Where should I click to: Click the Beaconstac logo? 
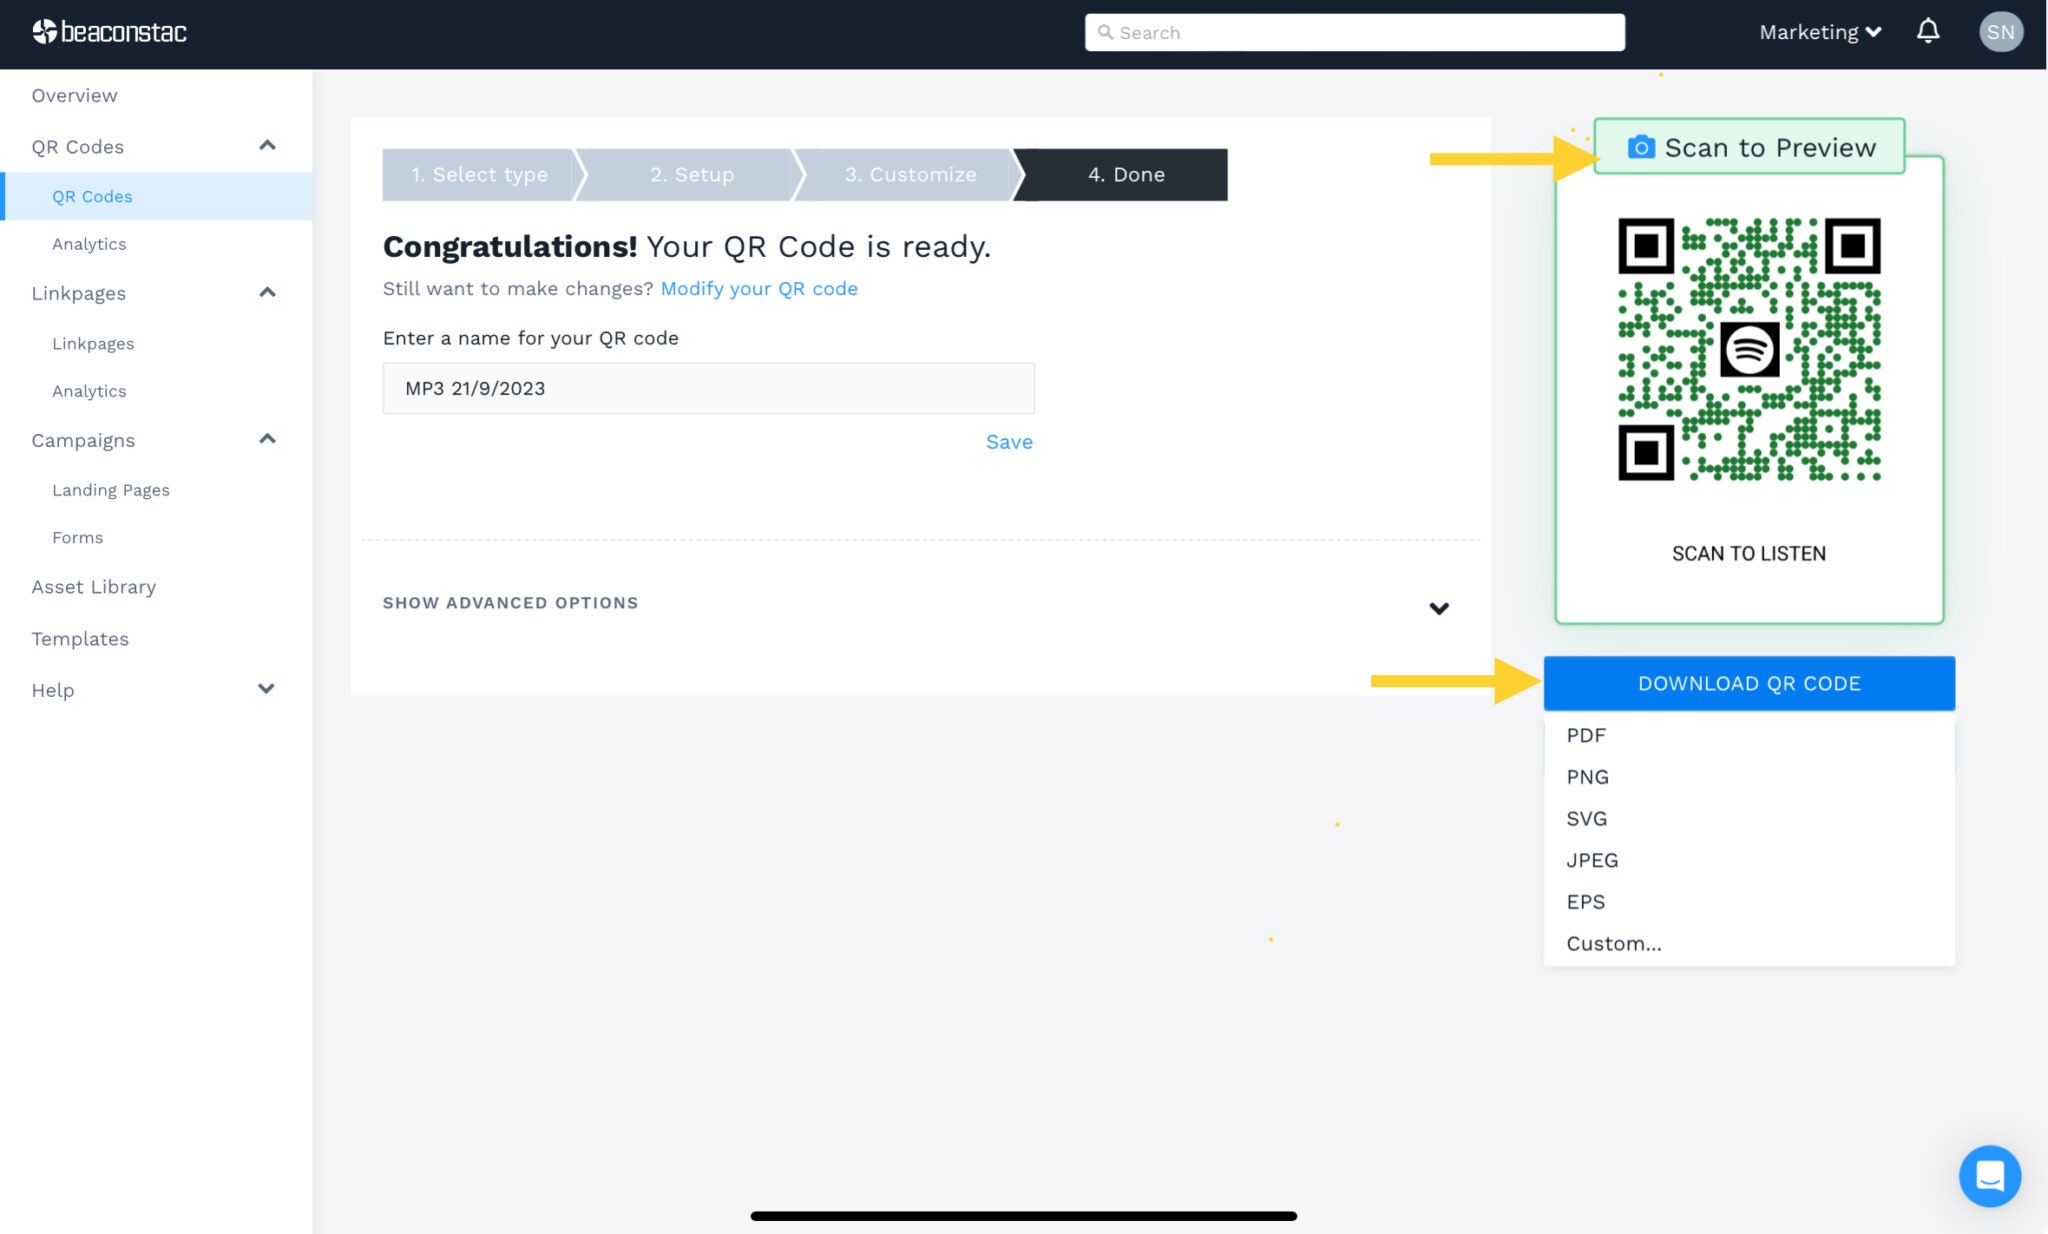pos(110,31)
